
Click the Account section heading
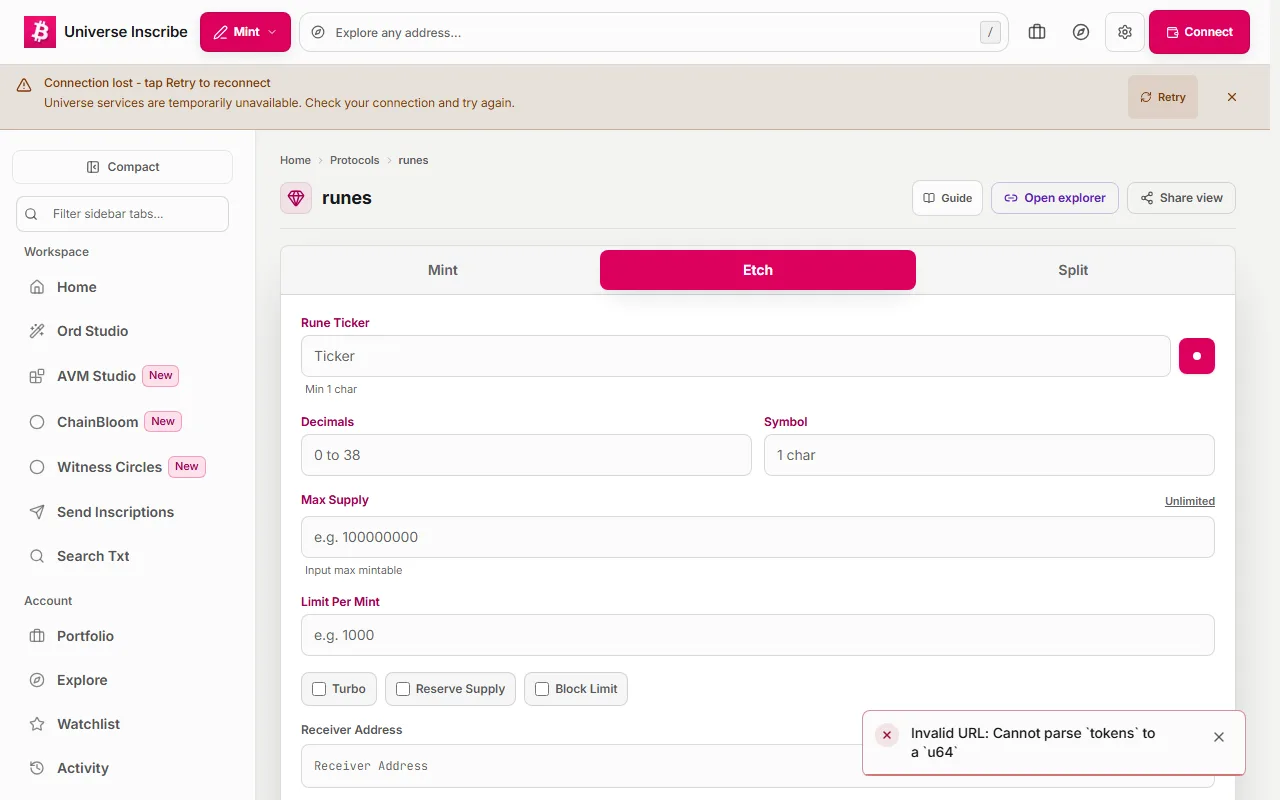(x=48, y=601)
